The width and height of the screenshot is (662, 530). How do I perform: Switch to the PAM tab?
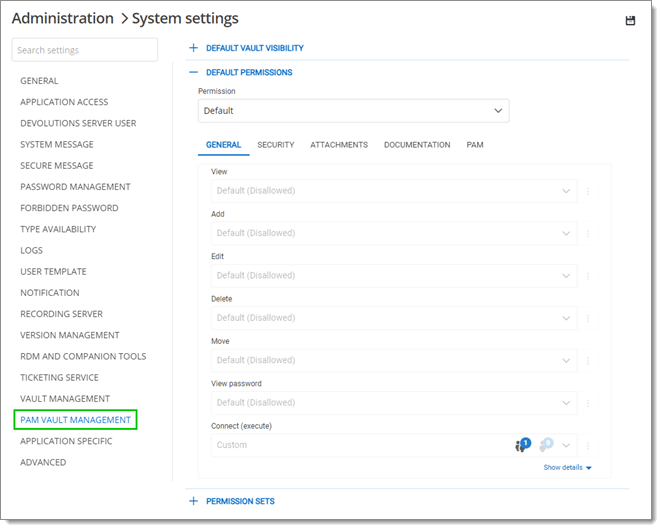click(475, 145)
